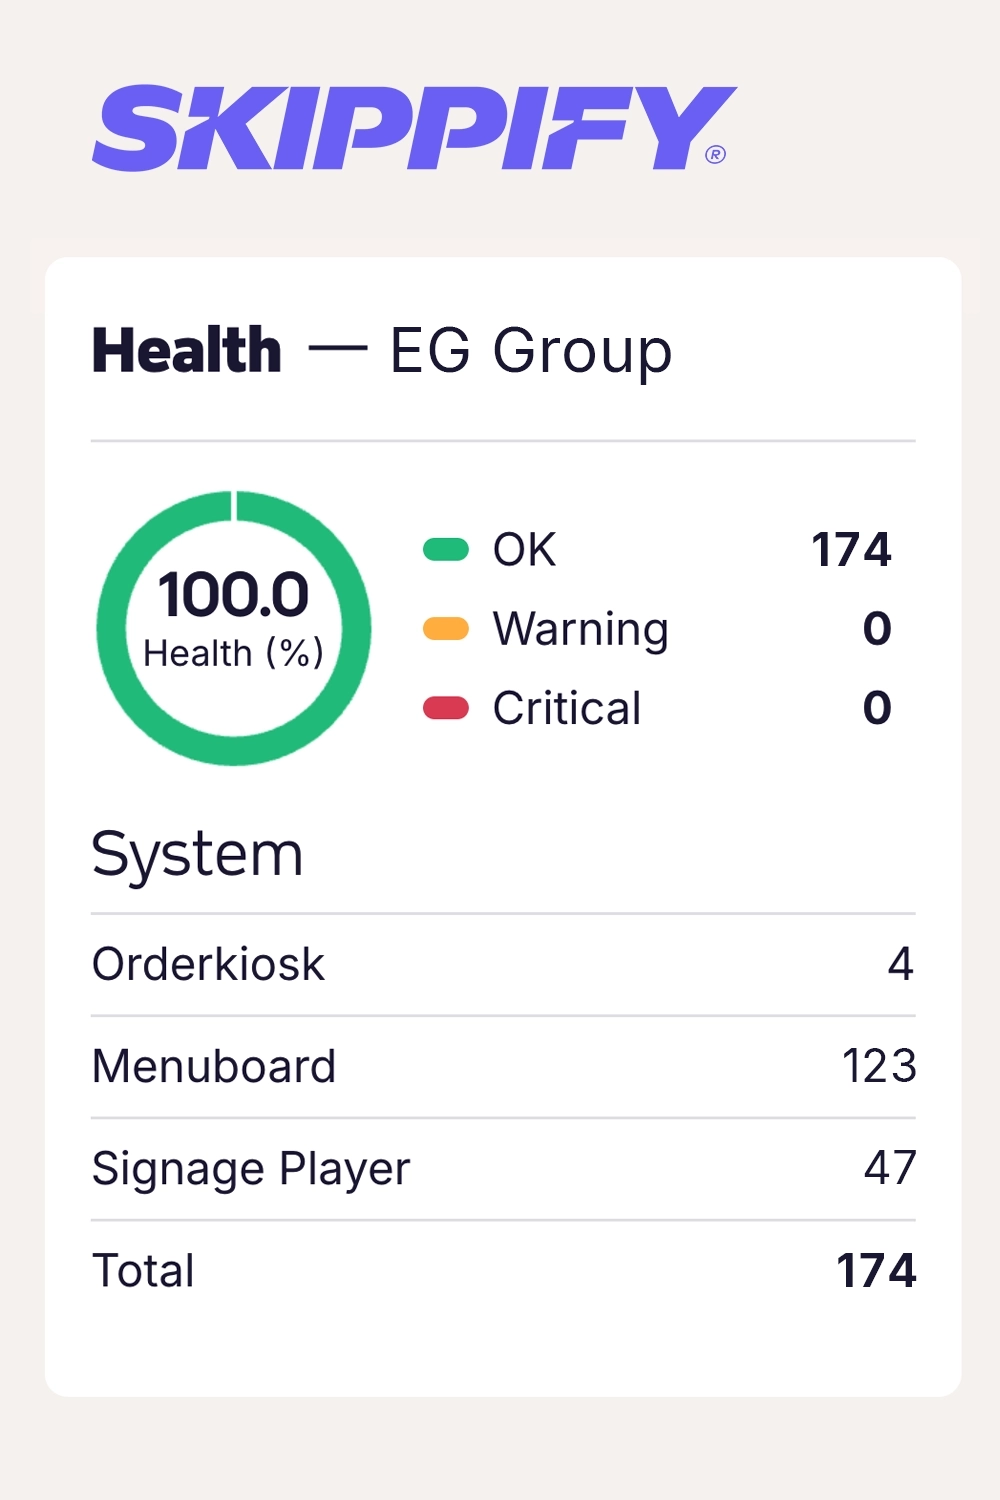Click the Health heading text
Image resolution: width=1000 pixels, height=1500 pixels.
coord(187,351)
